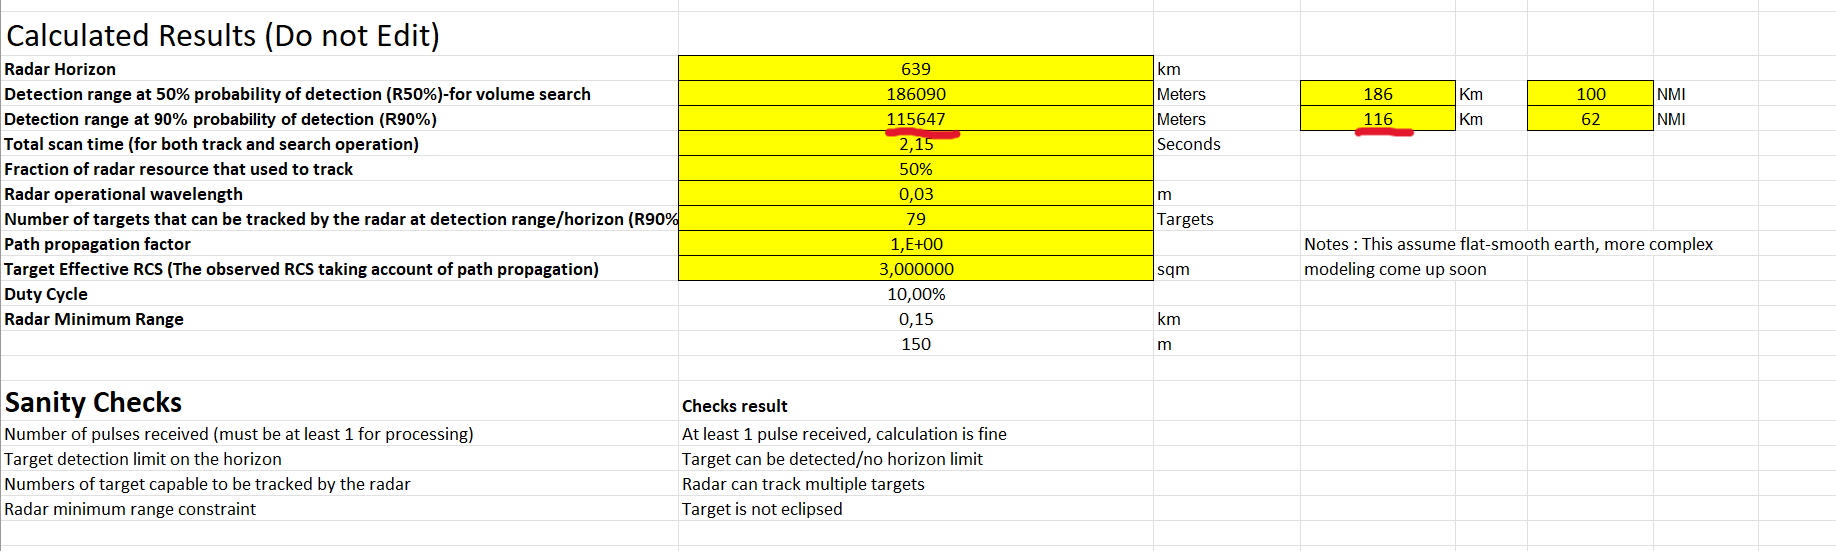Click the 'Calculated Results (Do not Edit)' title
1836x551 pixels.
coord(223,36)
